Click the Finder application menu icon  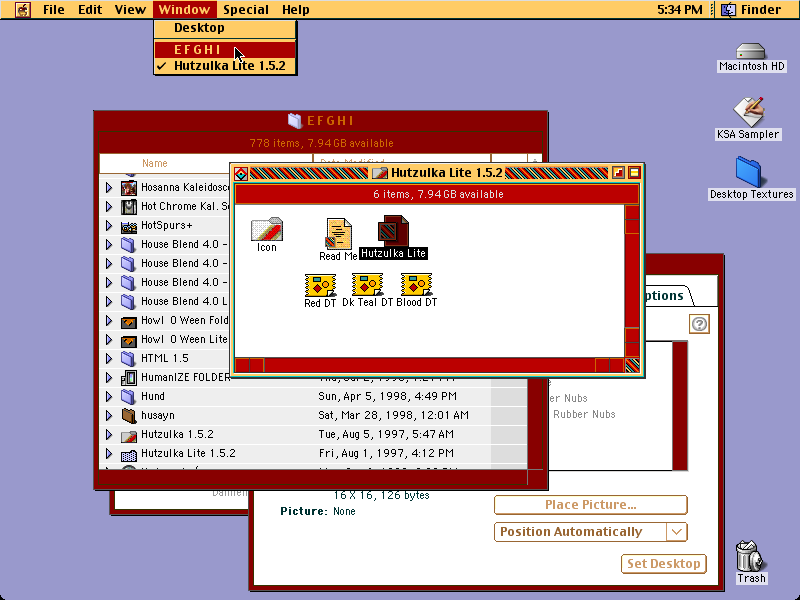click(728, 10)
